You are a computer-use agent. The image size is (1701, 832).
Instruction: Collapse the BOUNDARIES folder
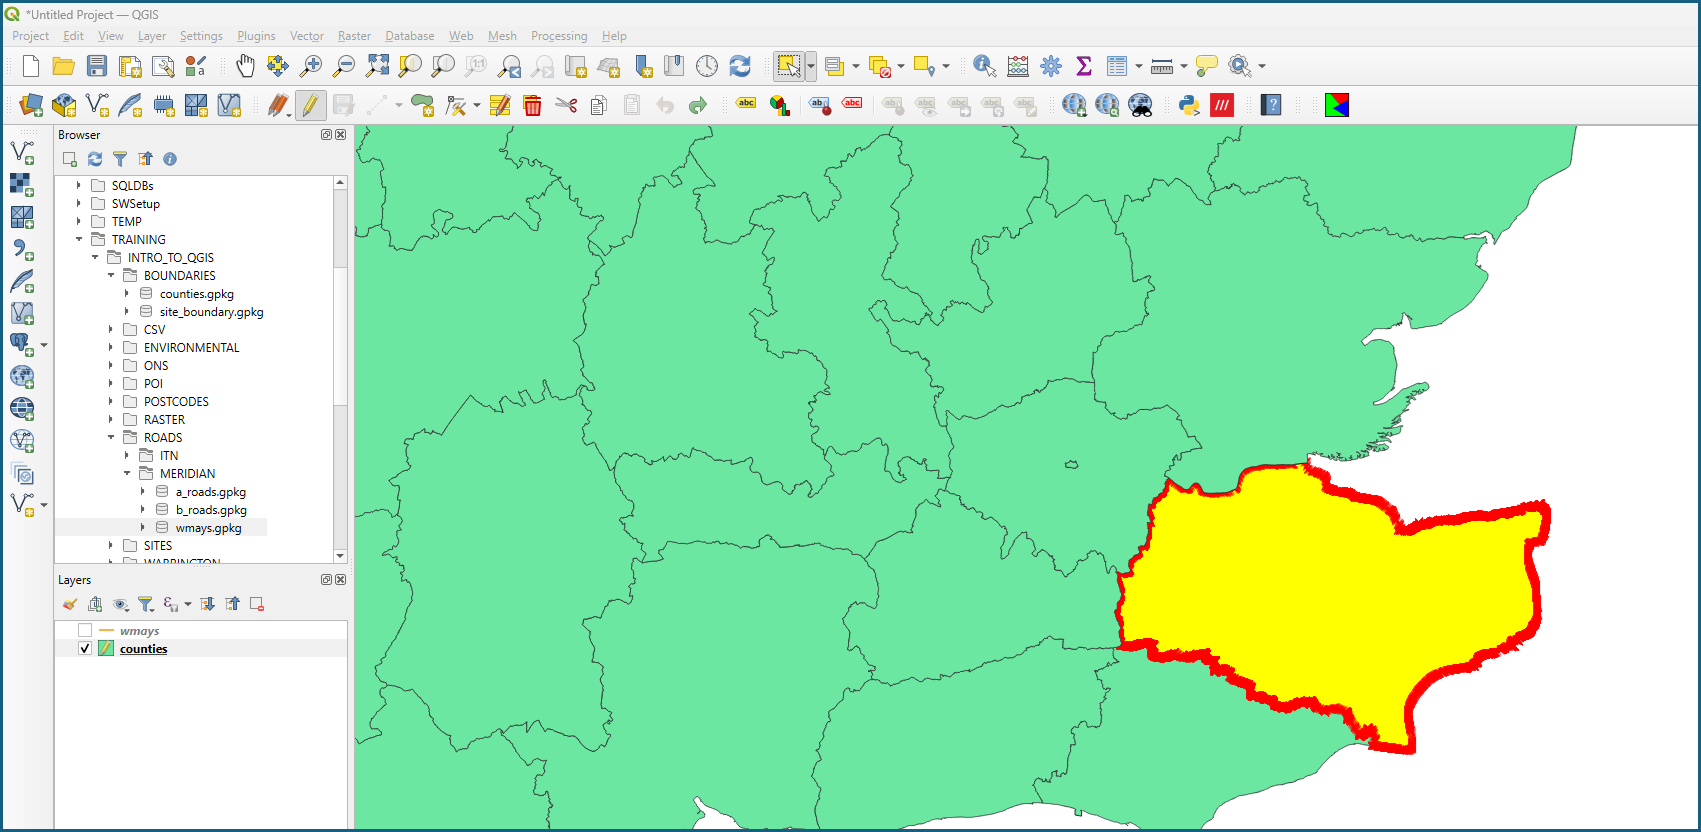click(111, 276)
